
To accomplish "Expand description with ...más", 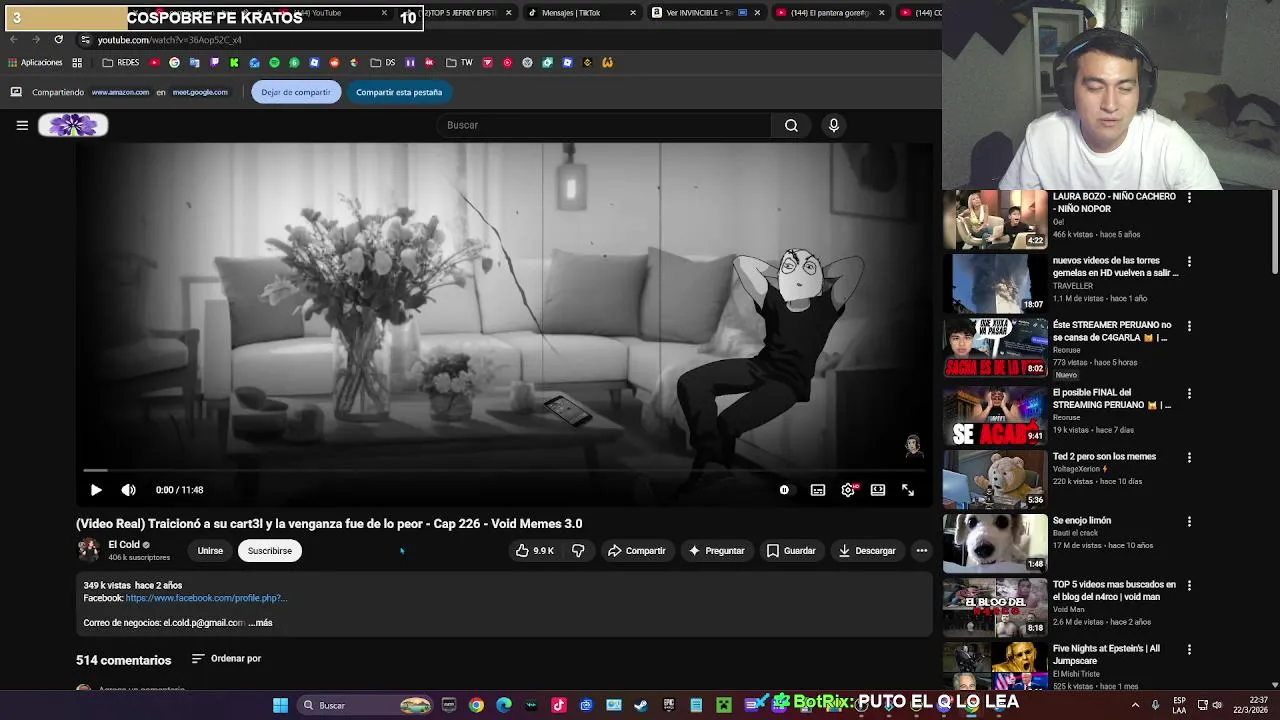I will click(260, 623).
